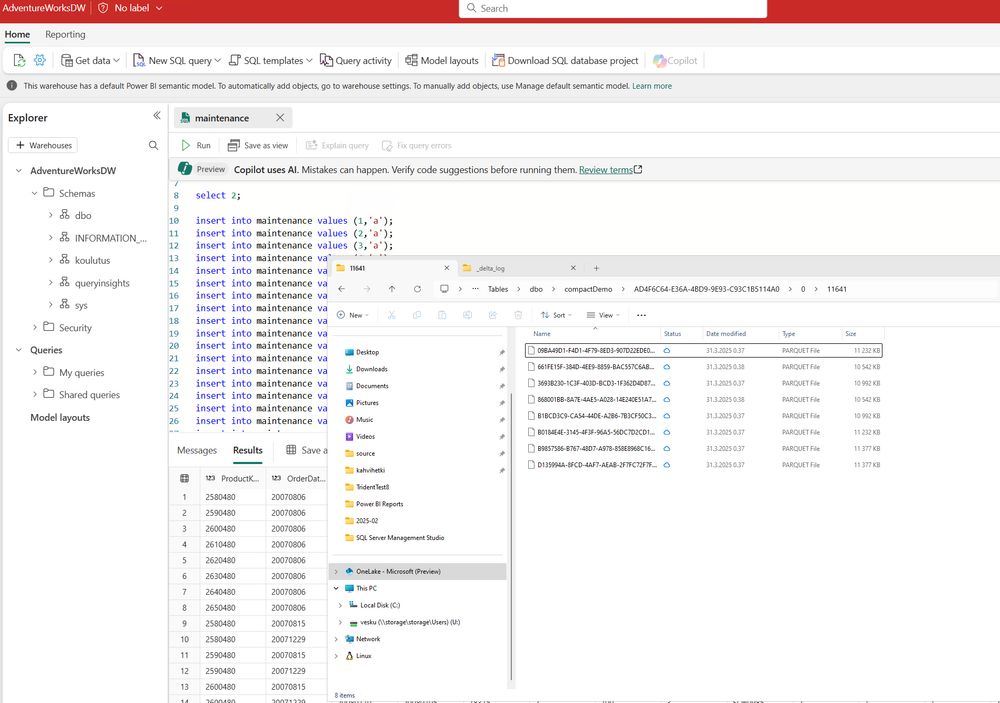Collapse the Schemas folder
Viewport: 1000px width, 703px height.
tap(34, 193)
